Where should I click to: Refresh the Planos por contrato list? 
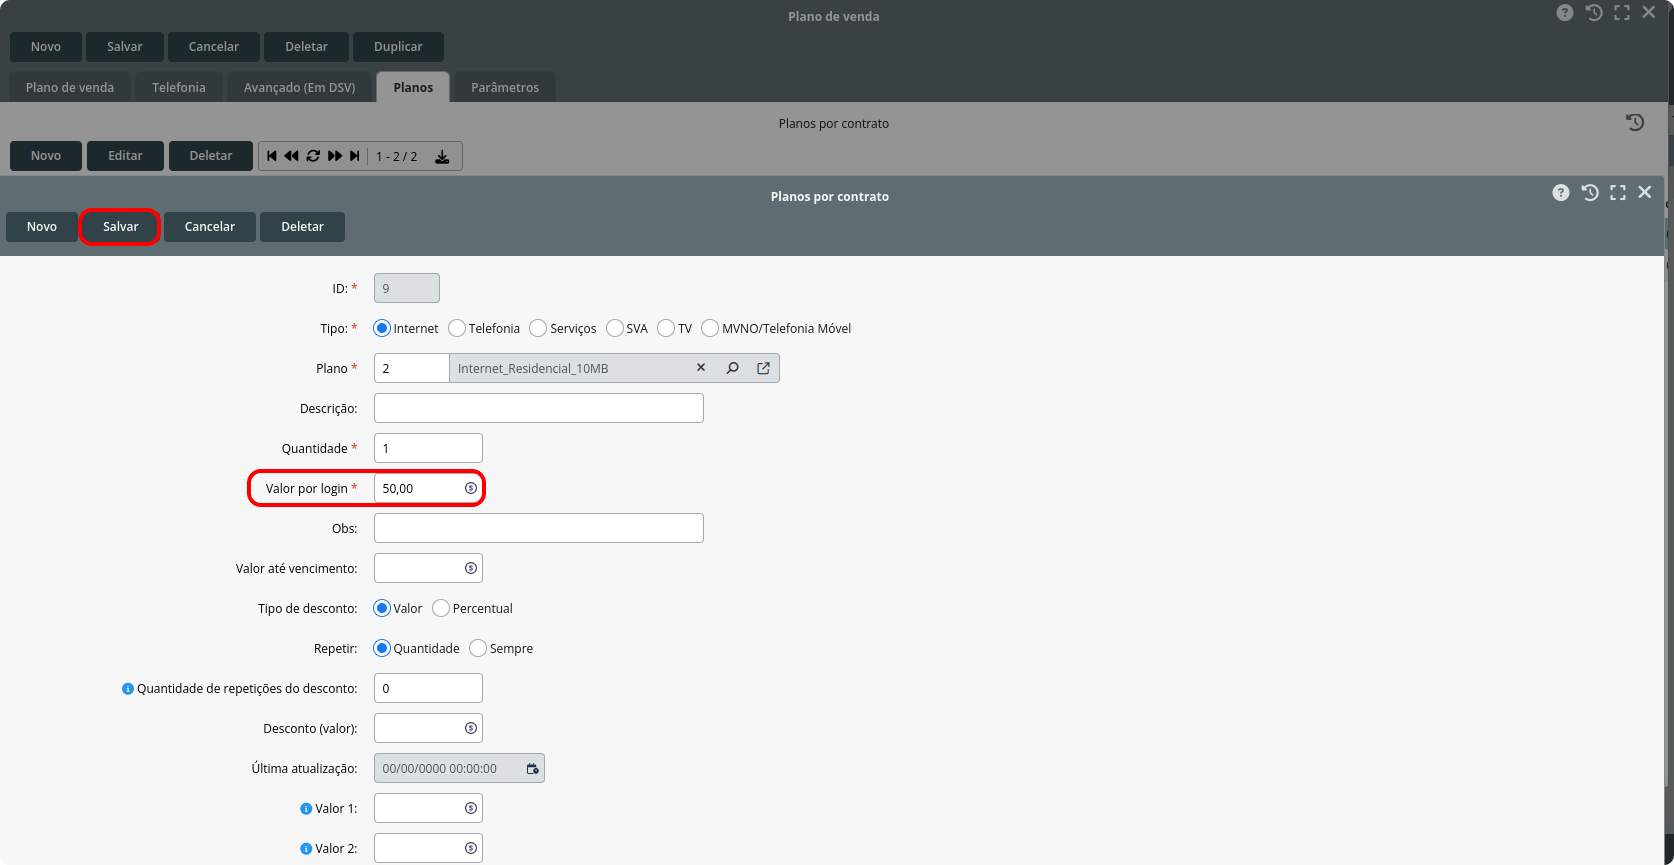click(313, 156)
